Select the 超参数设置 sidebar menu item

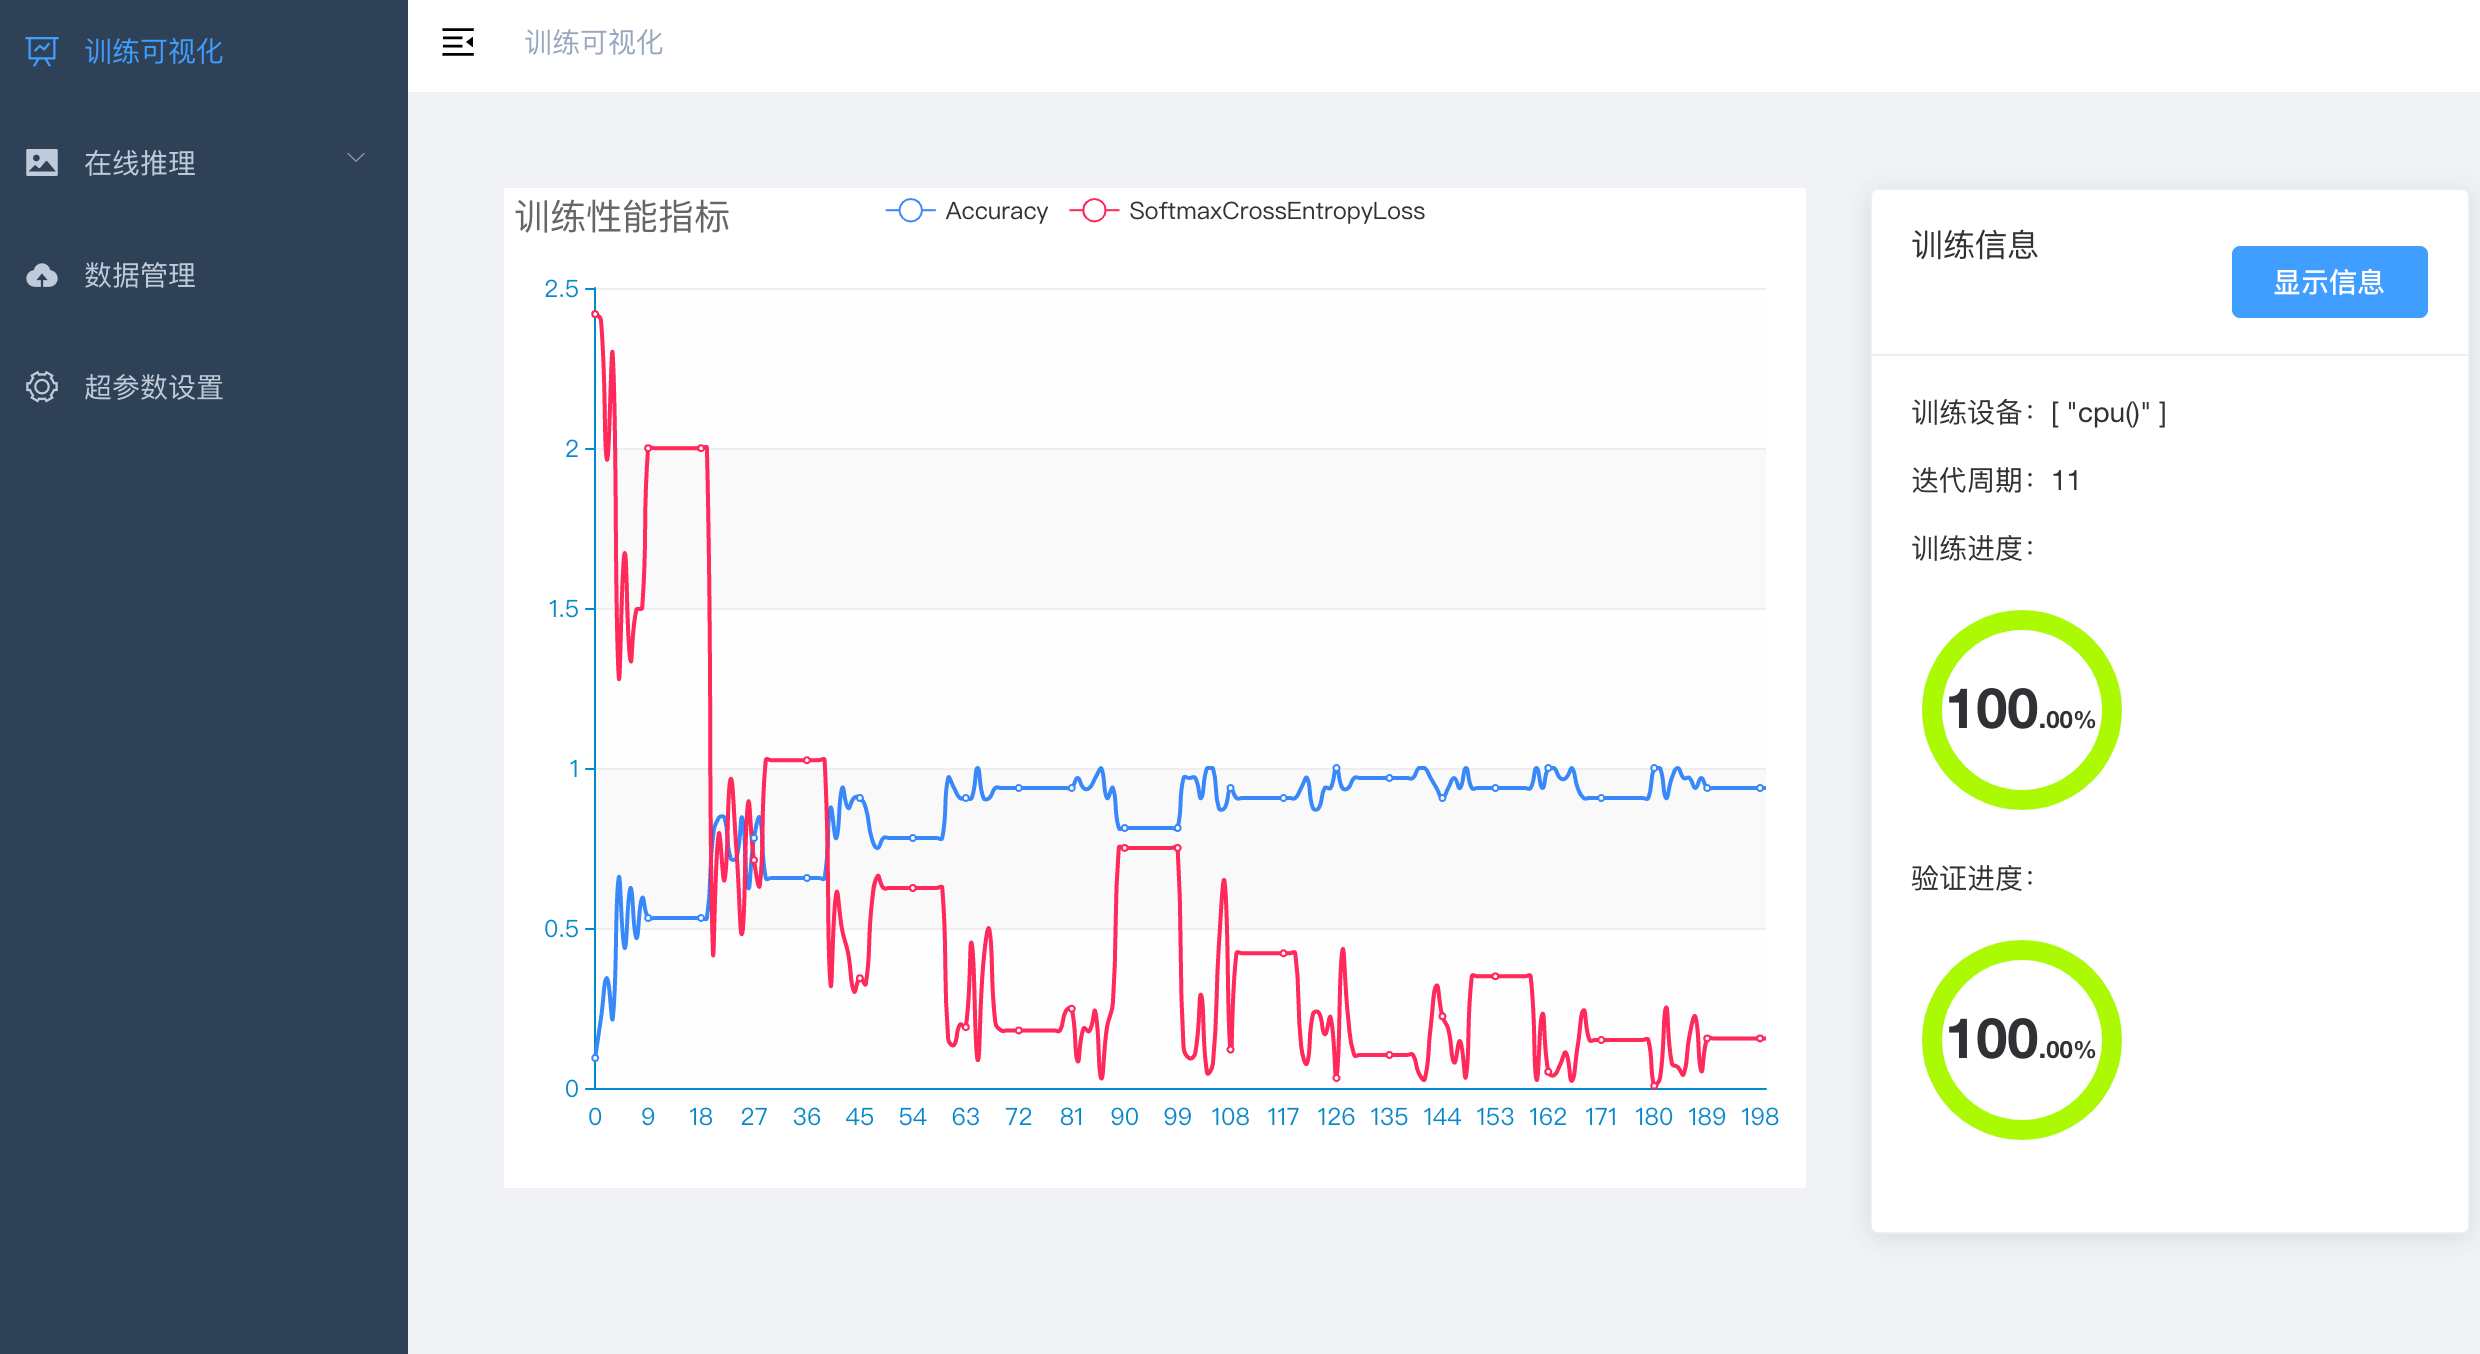153,387
